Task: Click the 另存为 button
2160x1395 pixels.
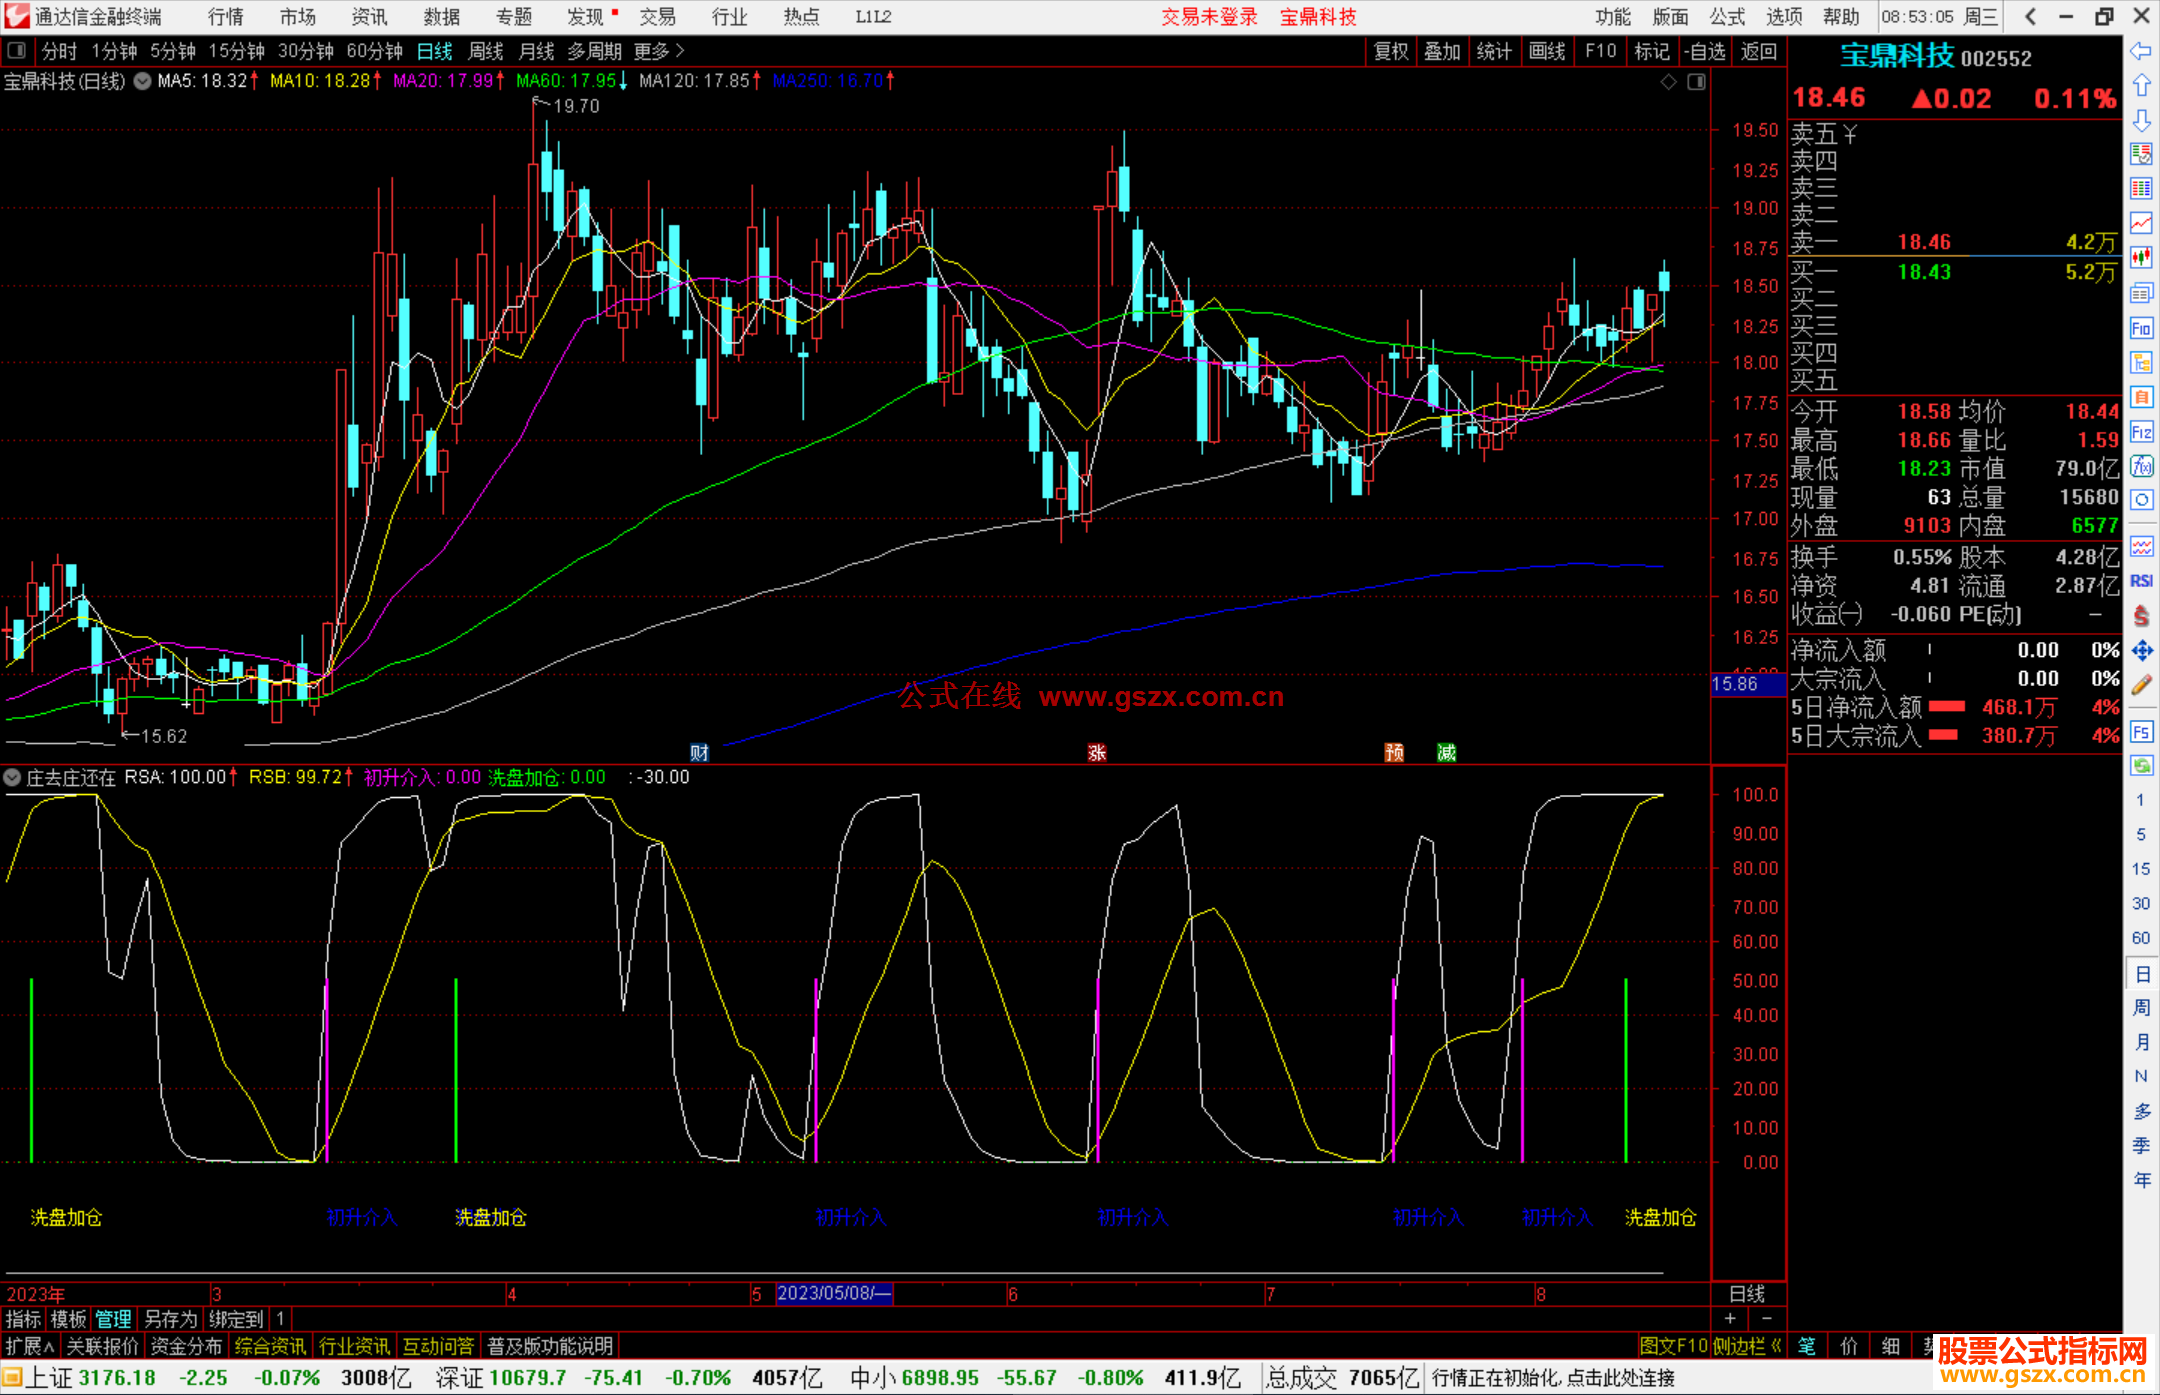Action: [170, 1319]
